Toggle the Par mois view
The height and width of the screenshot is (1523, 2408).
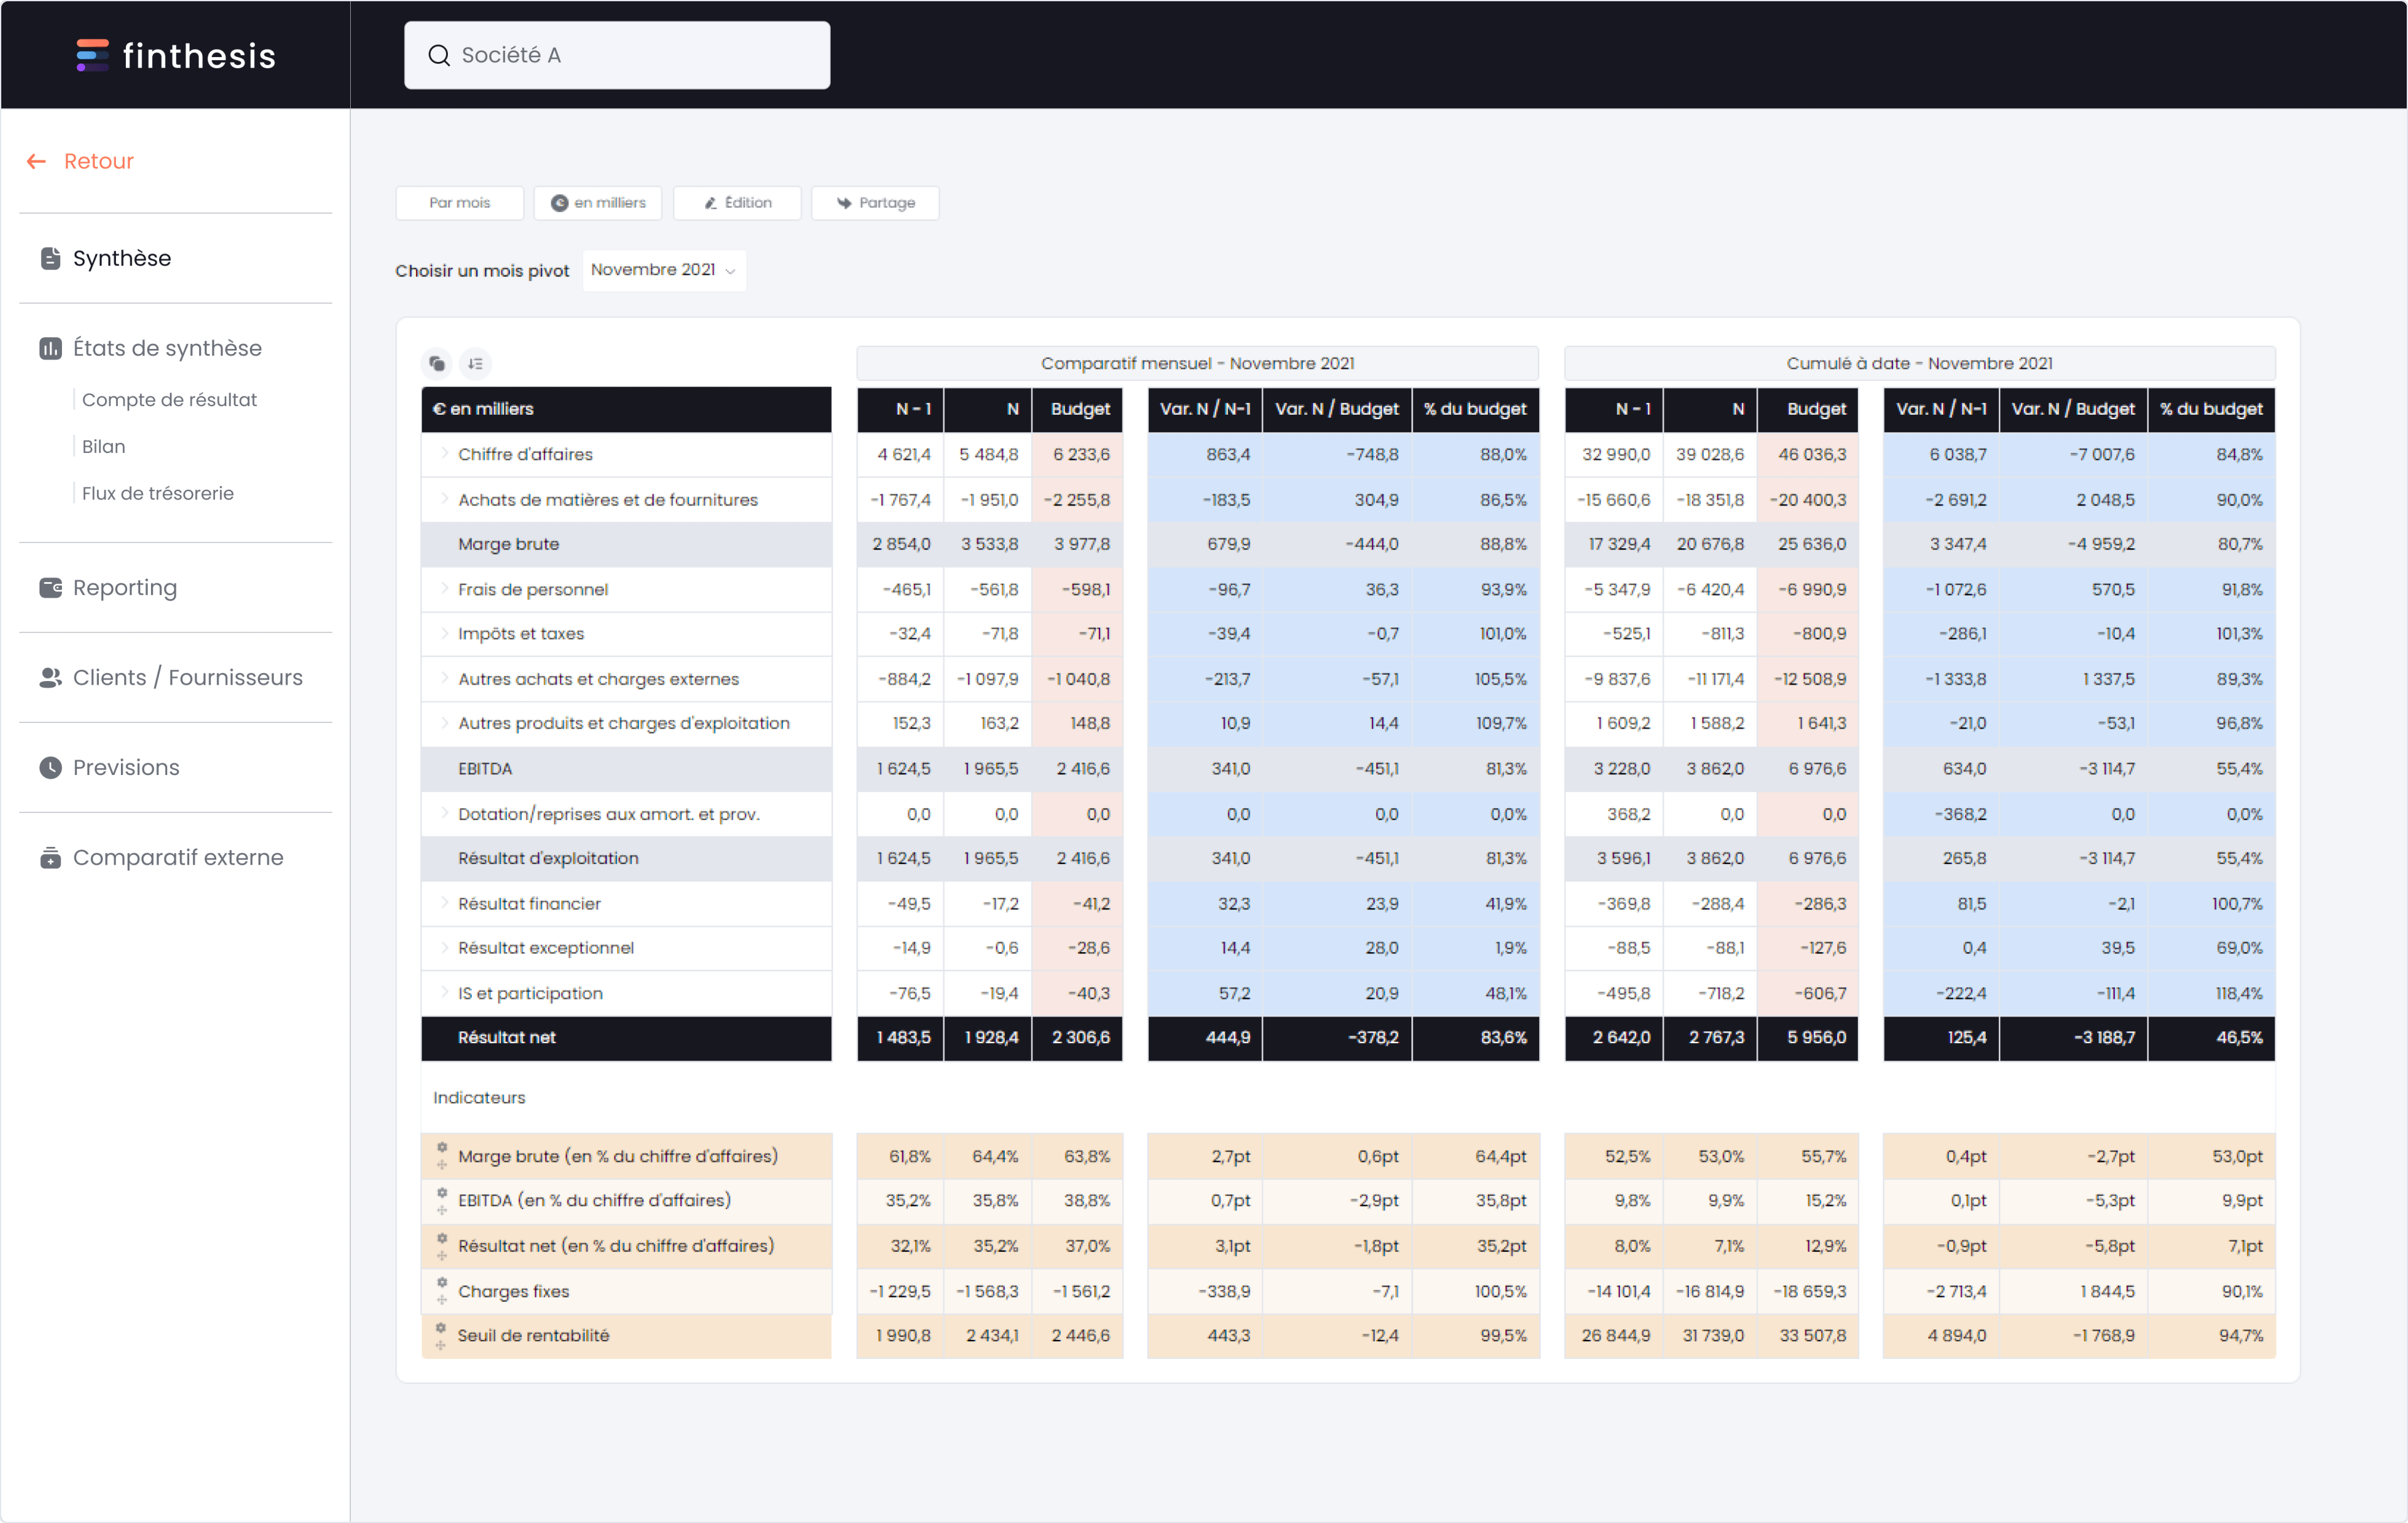[x=458, y=202]
